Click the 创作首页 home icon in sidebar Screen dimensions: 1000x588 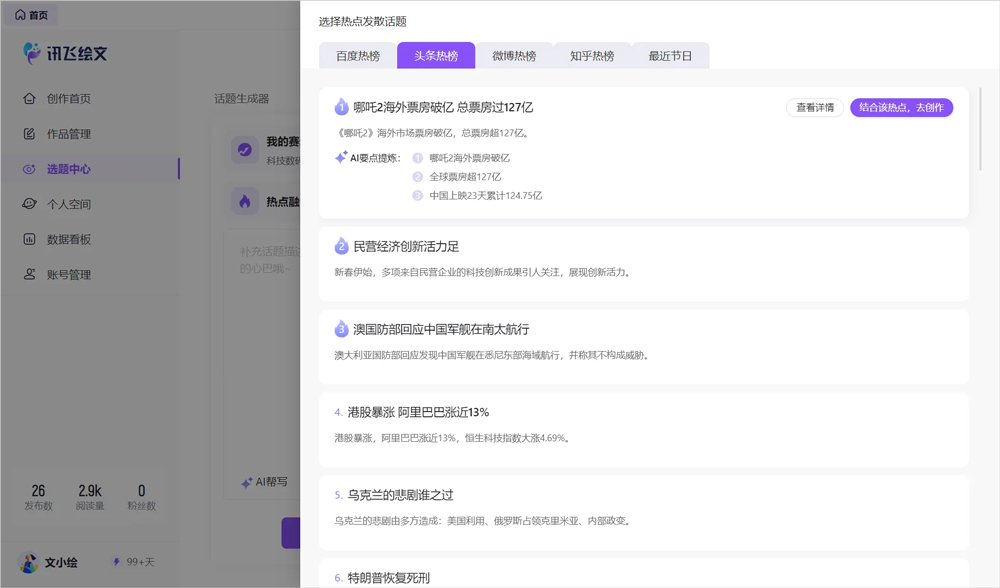pos(30,99)
